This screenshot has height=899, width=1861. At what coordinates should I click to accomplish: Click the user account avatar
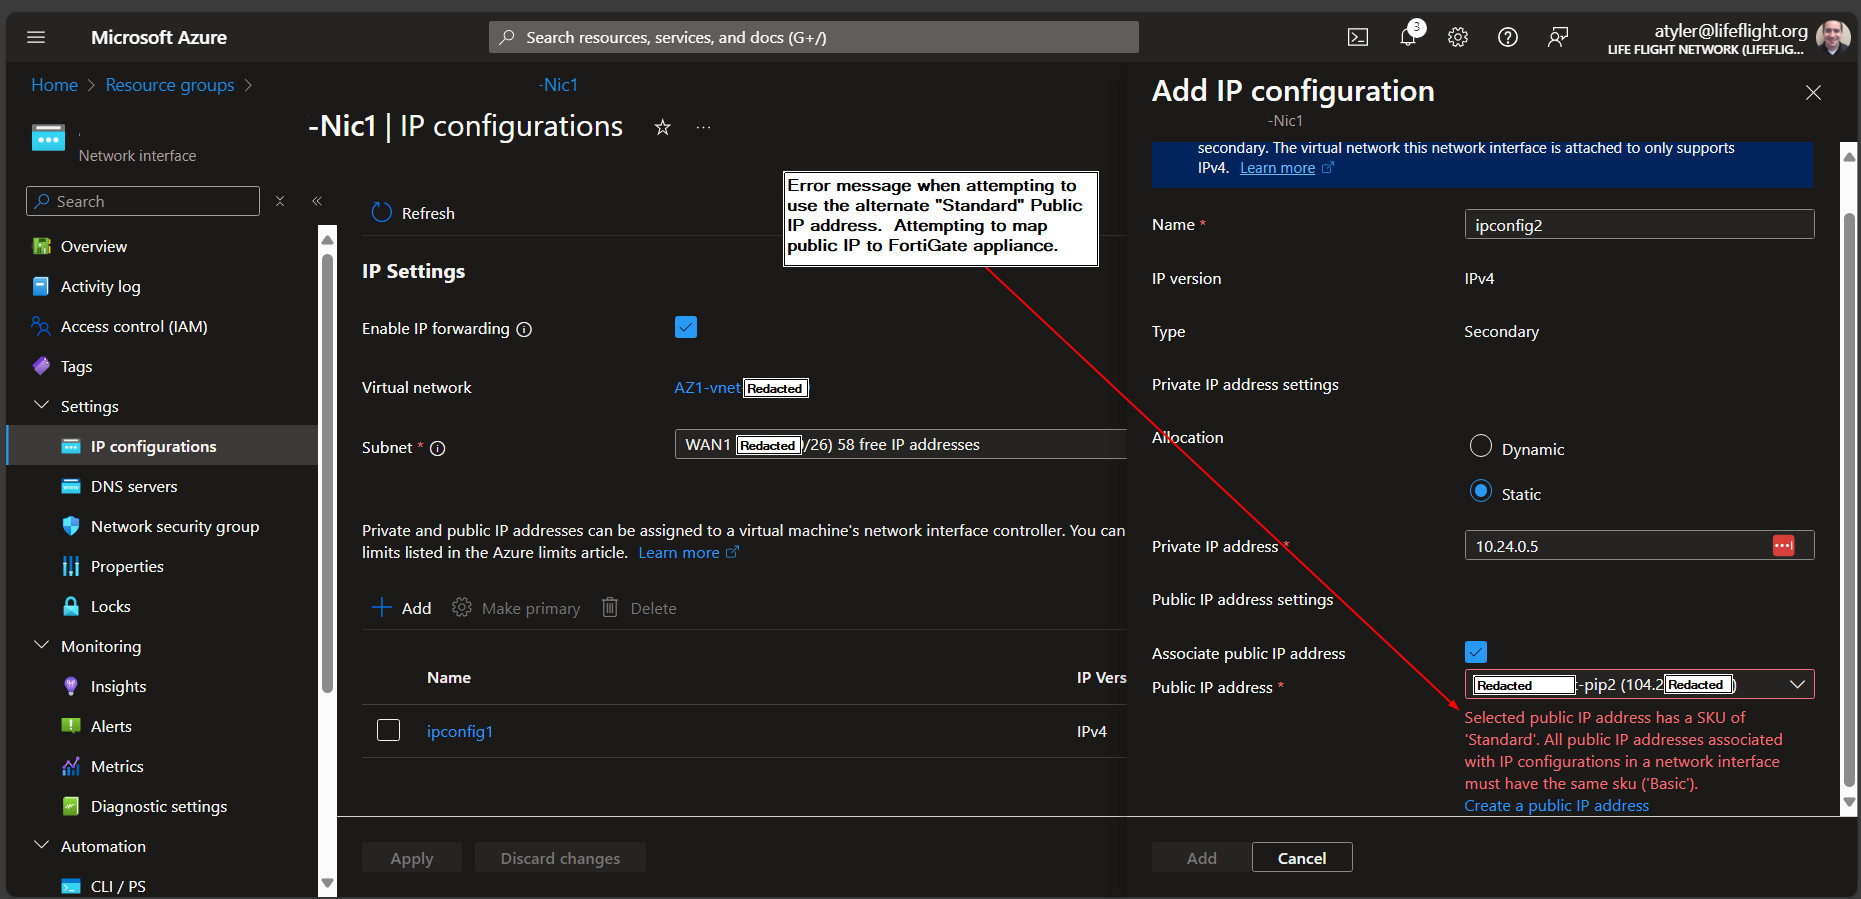1833,37
